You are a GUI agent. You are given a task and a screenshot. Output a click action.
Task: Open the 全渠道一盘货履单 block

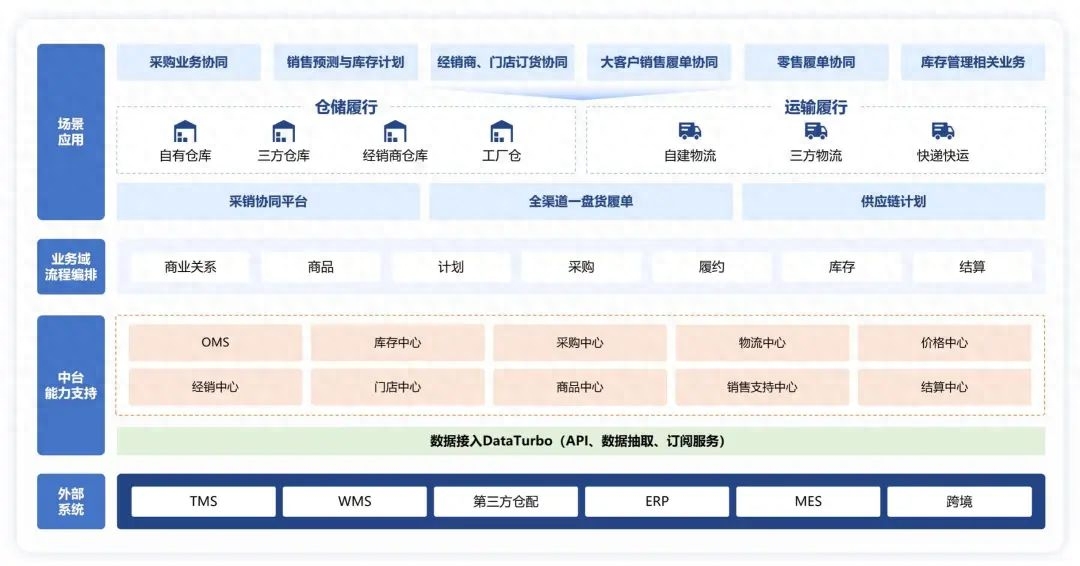coord(581,202)
